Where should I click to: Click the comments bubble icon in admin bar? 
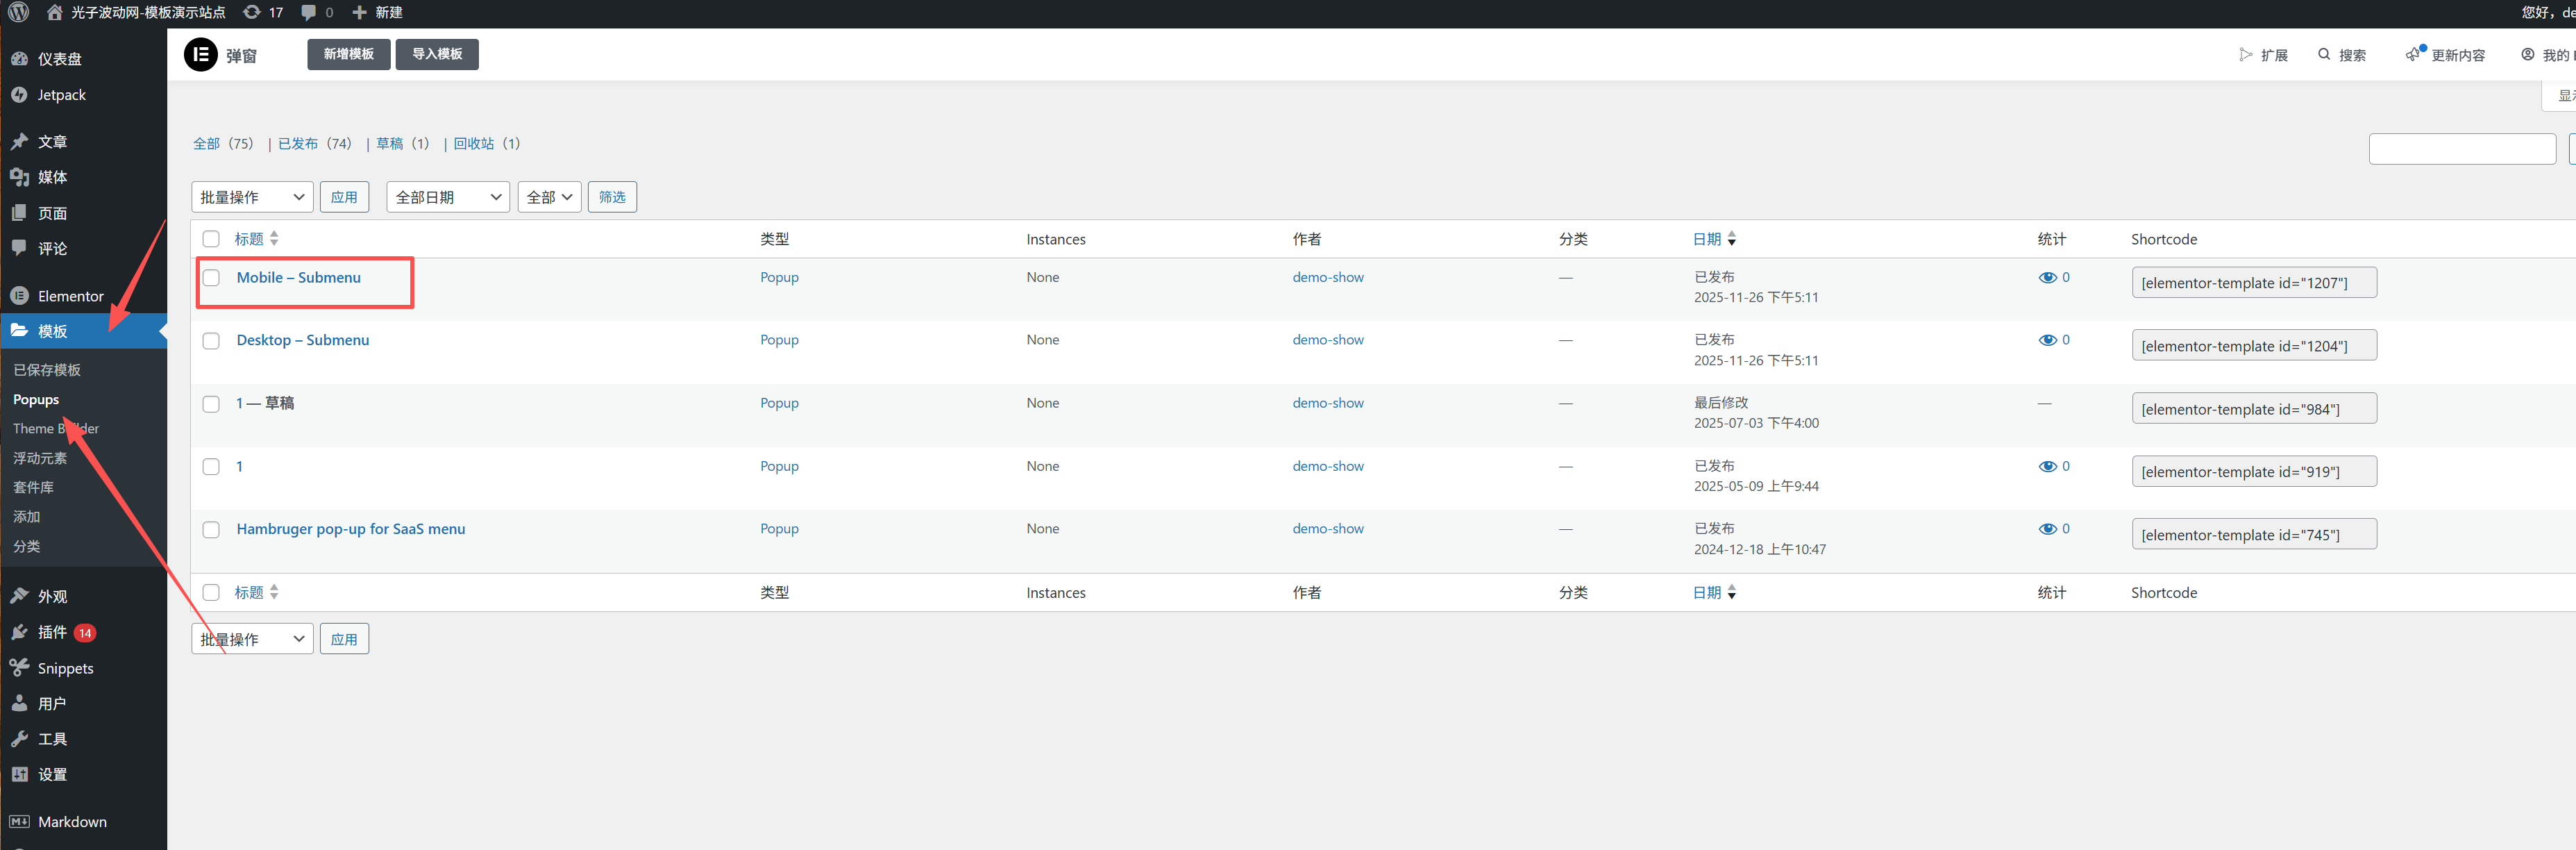(309, 12)
